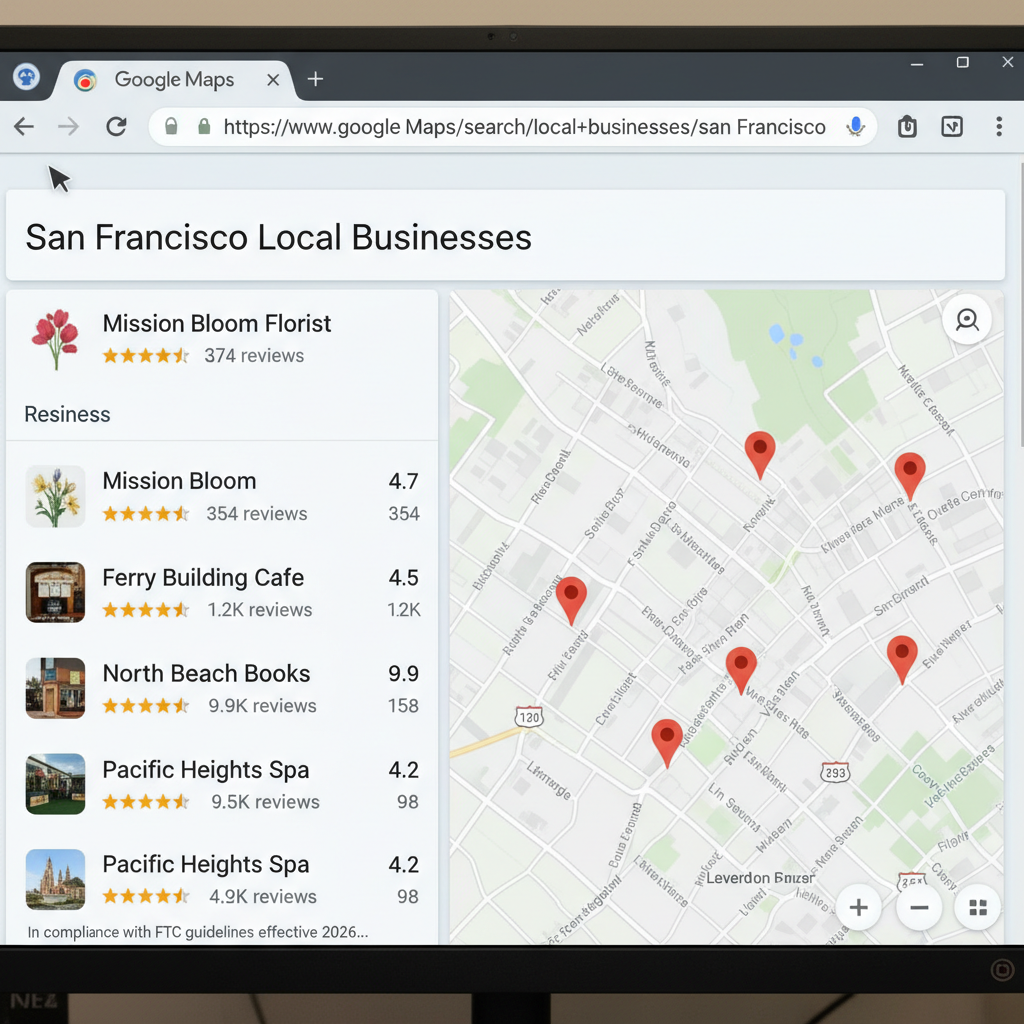Click the 'Resiness' section label
This screenshot has height=1024, width=1024.
click(67, 415)
